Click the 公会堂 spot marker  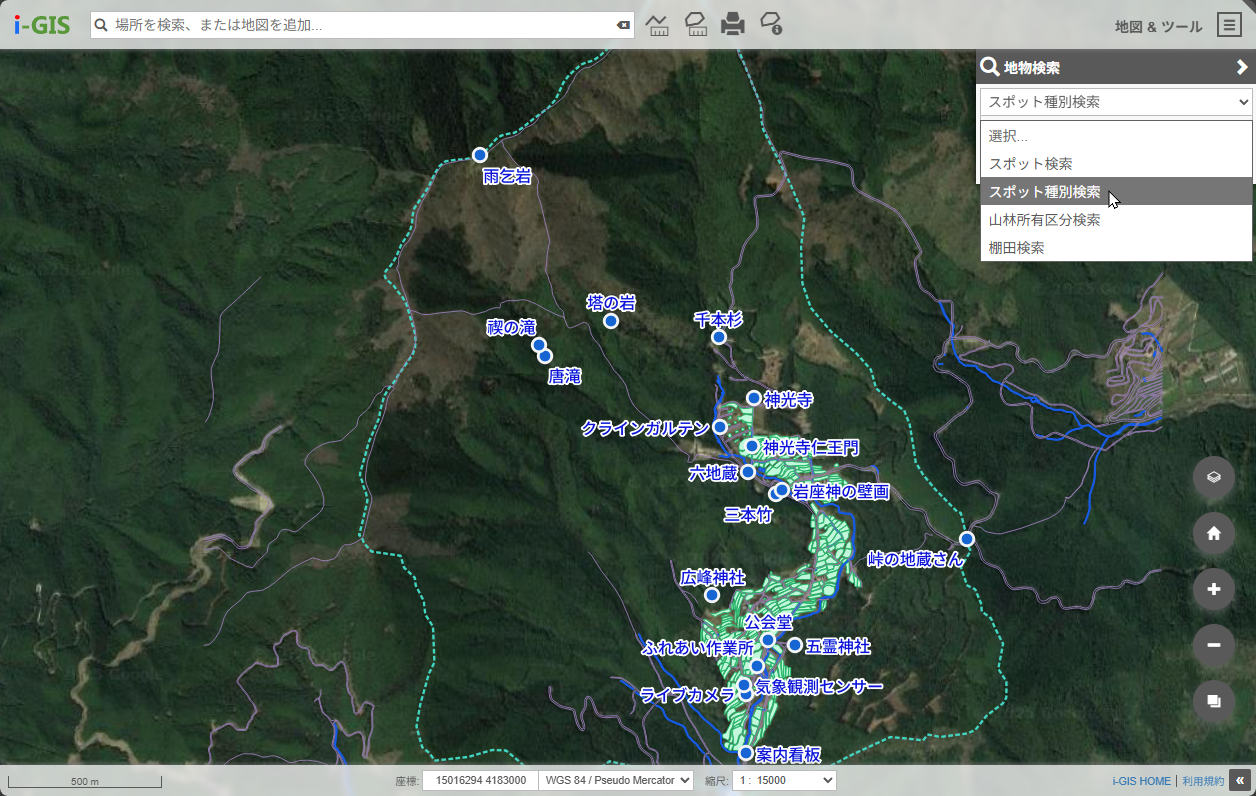pyautogui.click(x=768, y=640)
